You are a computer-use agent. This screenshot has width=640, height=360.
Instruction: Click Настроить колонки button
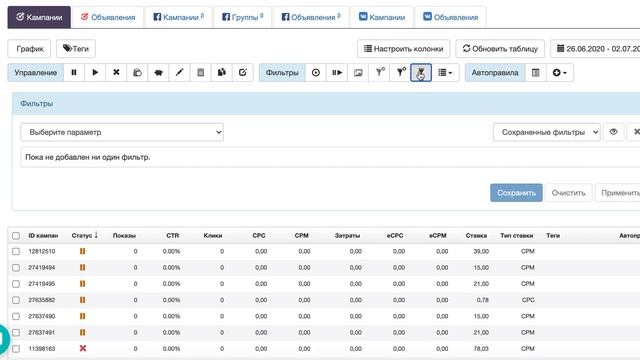tap(404, 49)
